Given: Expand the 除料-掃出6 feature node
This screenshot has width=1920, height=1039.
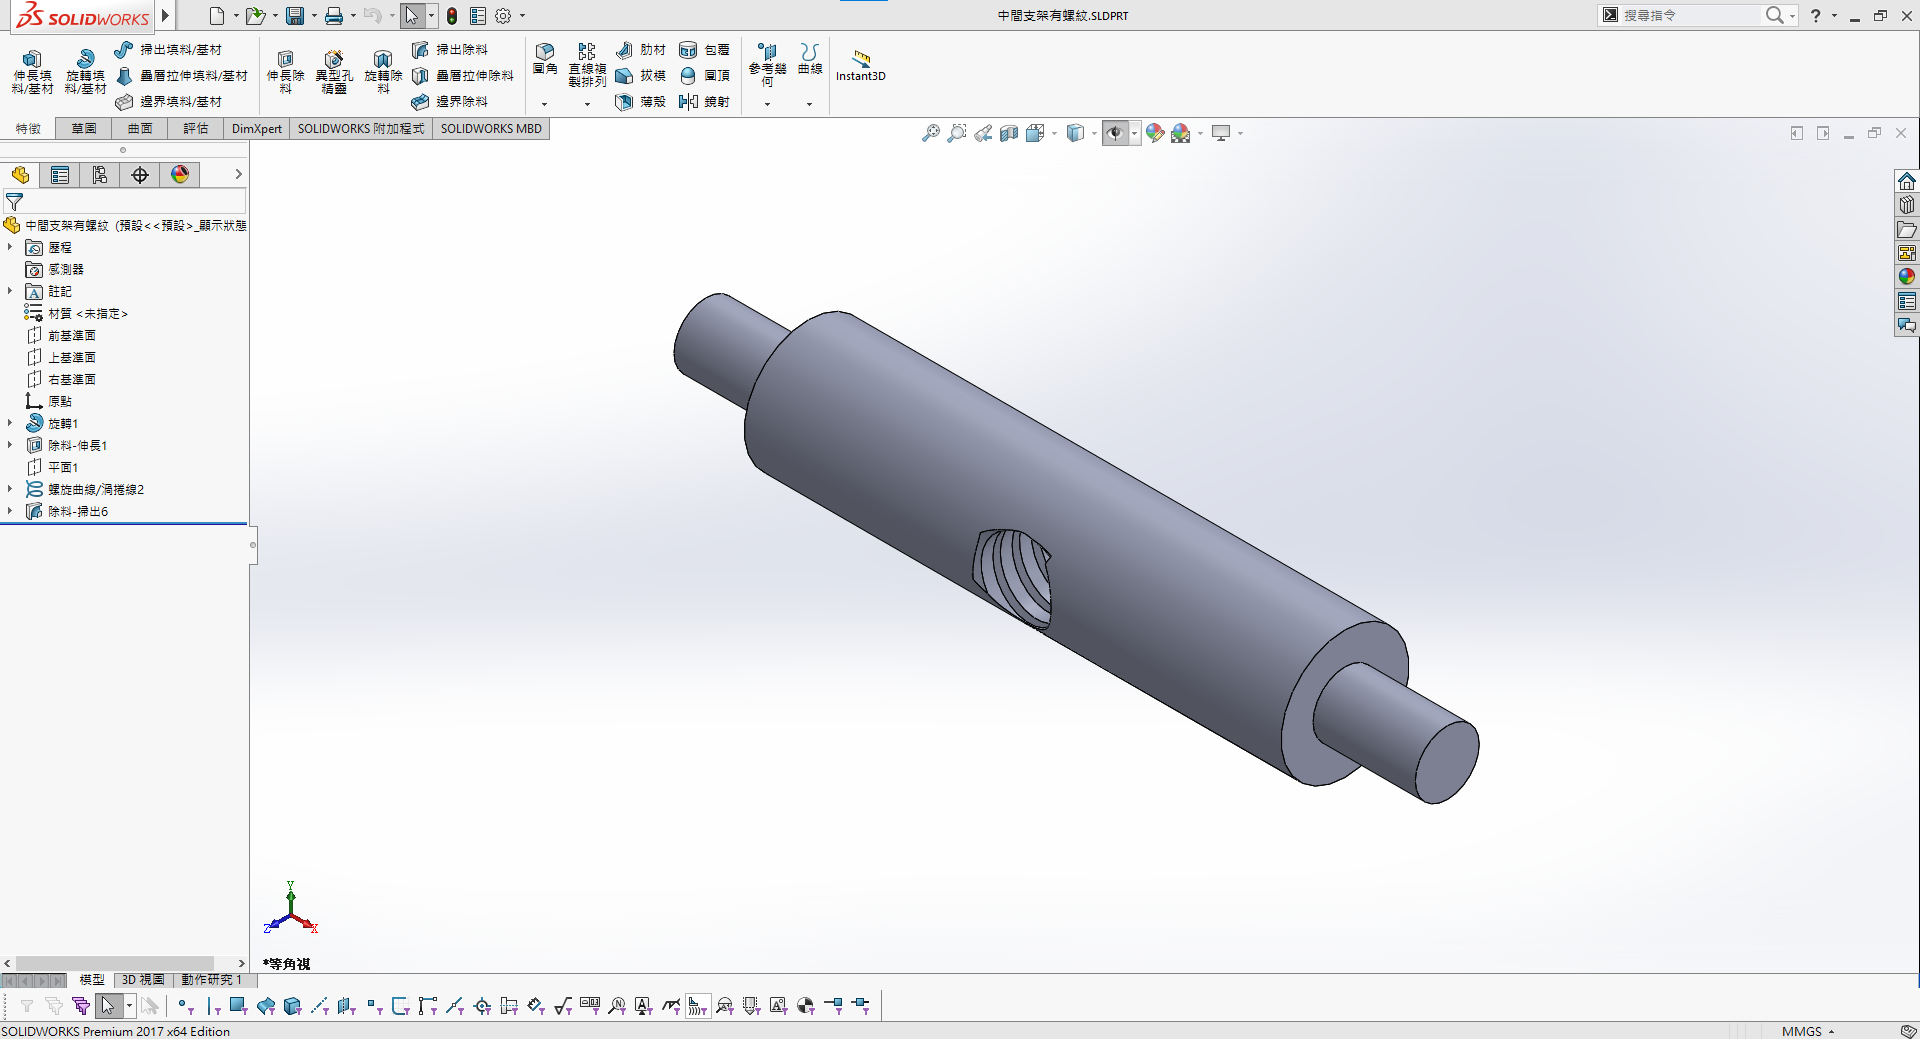Looking at the screenshot, I should point(10,511).
